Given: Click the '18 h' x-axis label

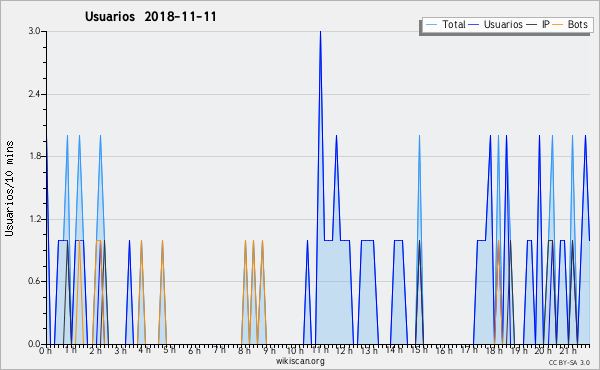Looking at the screenshot, I should point(494,350).
